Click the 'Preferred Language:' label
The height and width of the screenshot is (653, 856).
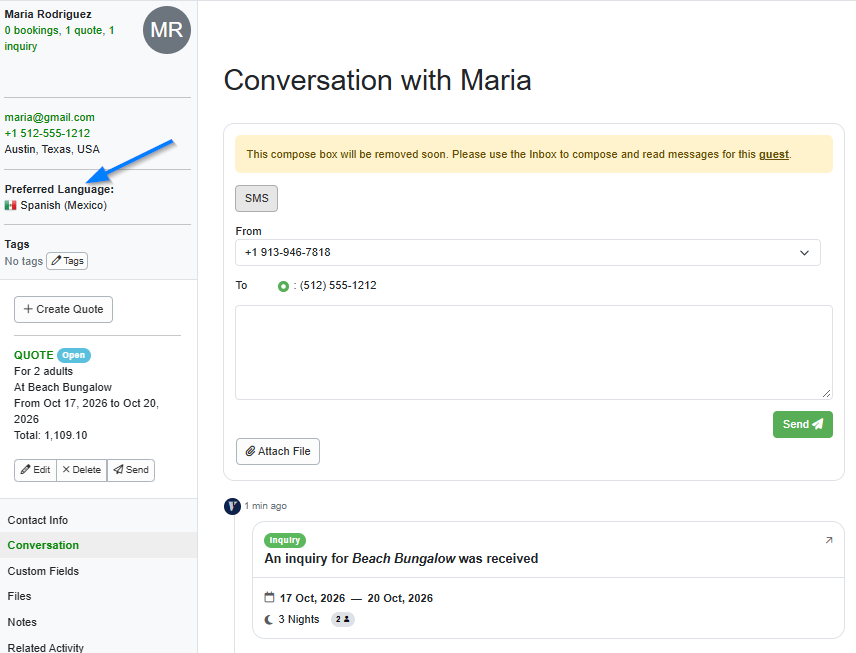pyautogui.click(x=60, y=189)
